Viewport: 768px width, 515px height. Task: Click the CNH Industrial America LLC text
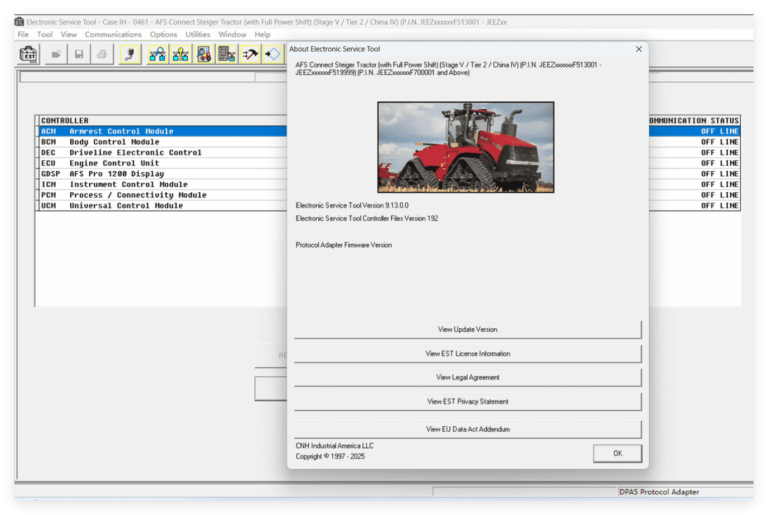click(x=335, y=446)
